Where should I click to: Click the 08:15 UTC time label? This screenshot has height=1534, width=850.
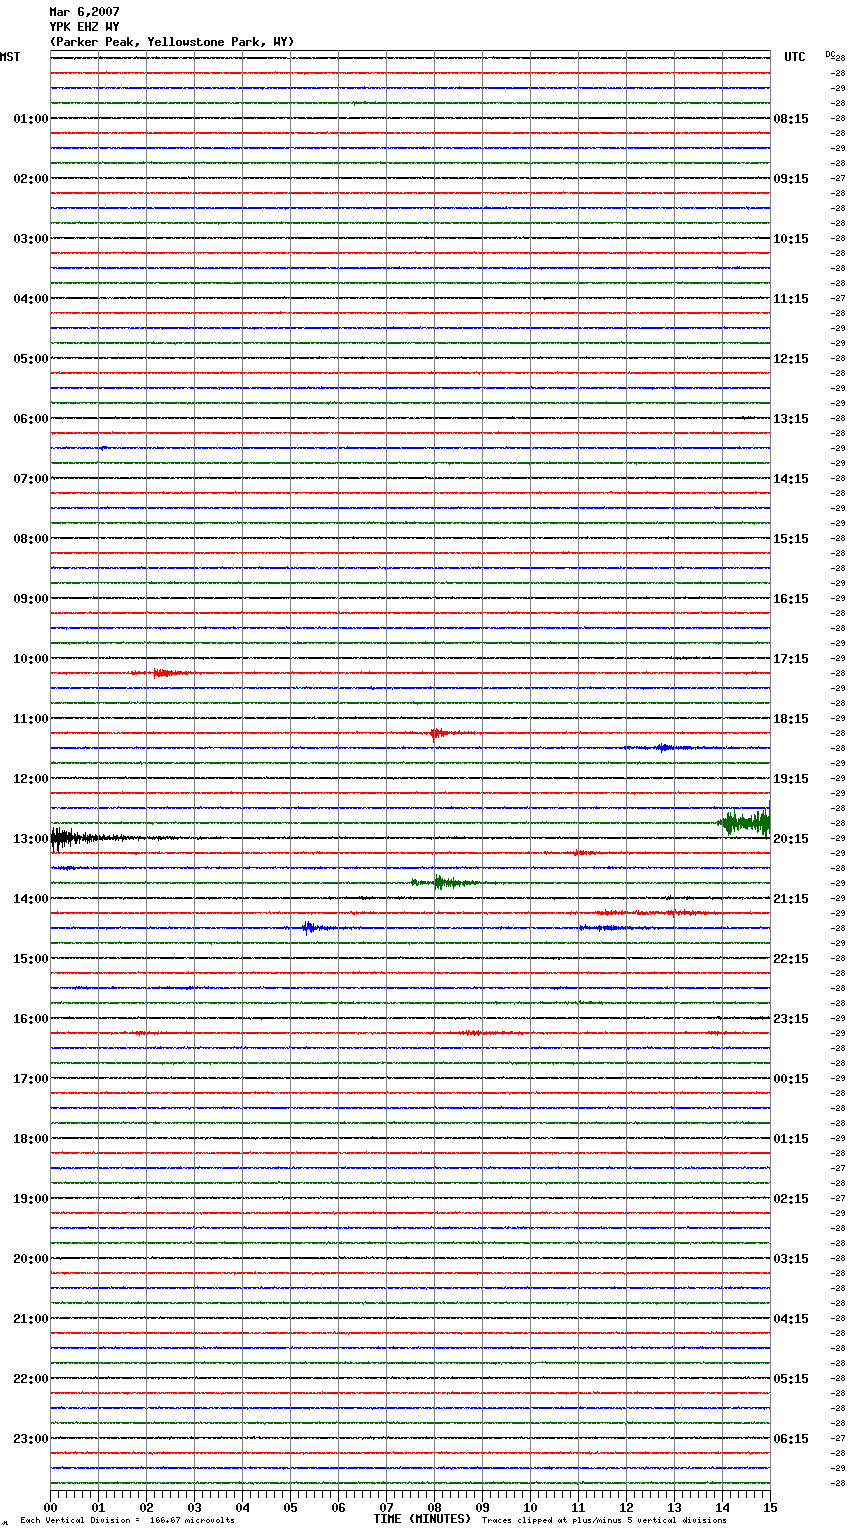(791, 119)
